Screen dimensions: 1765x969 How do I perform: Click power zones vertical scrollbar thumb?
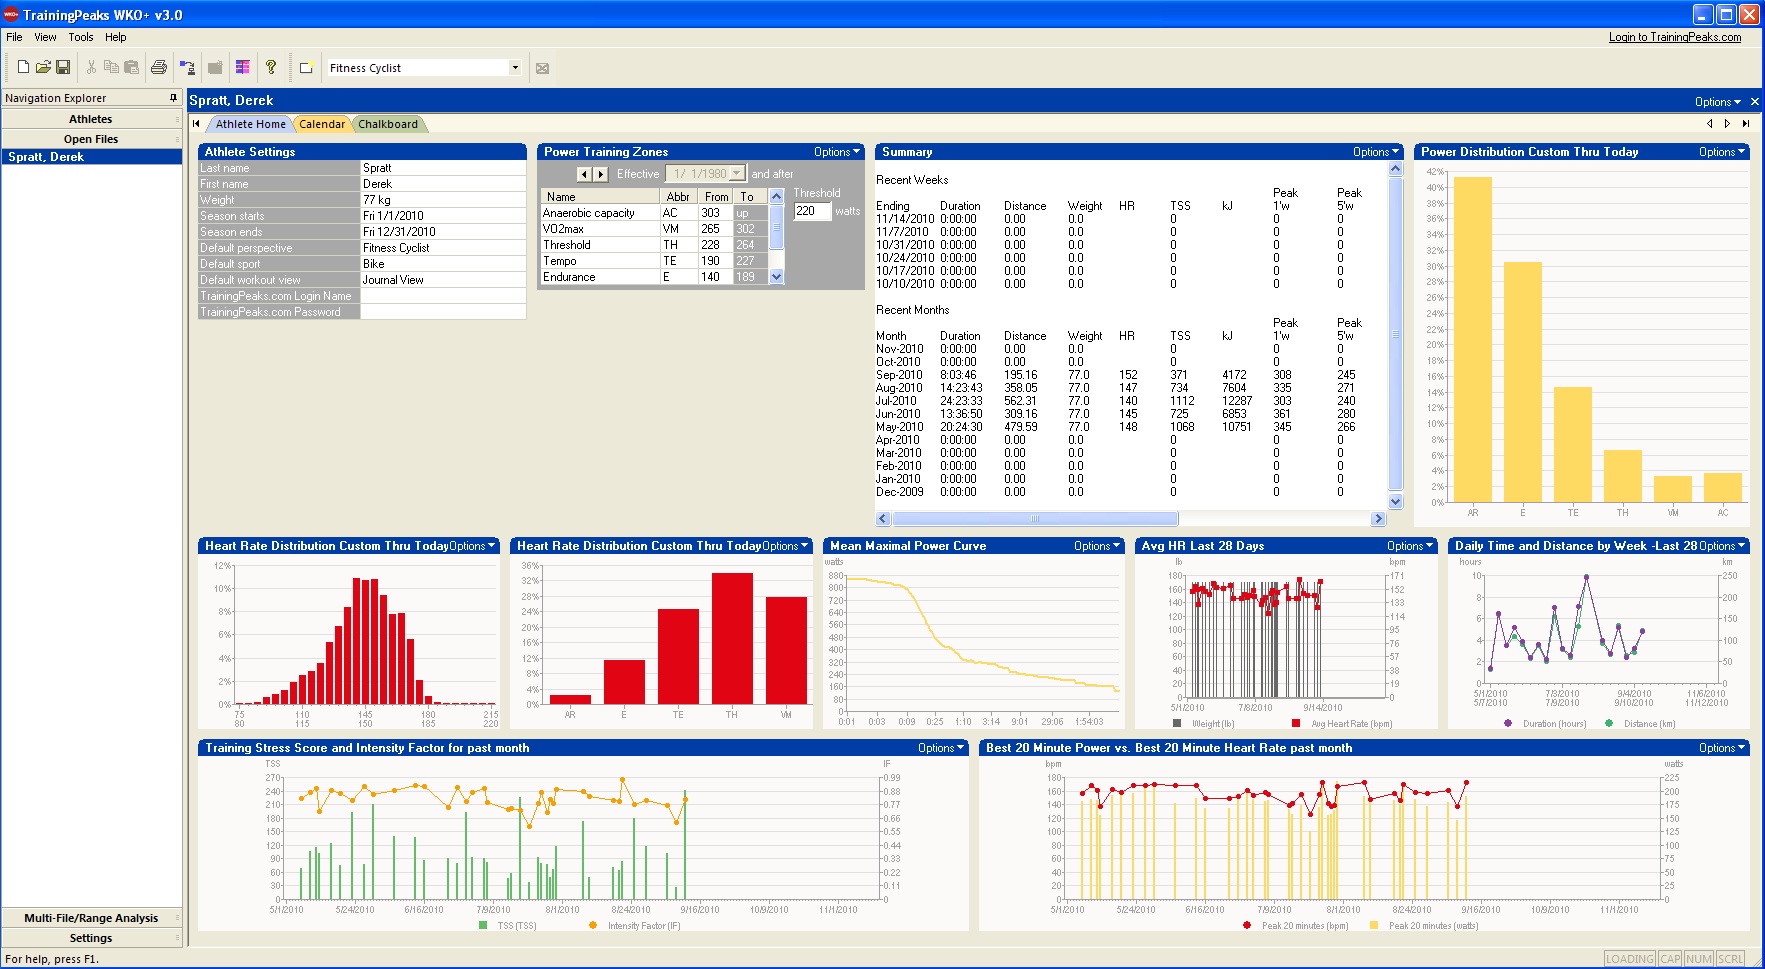coord(776,226)
